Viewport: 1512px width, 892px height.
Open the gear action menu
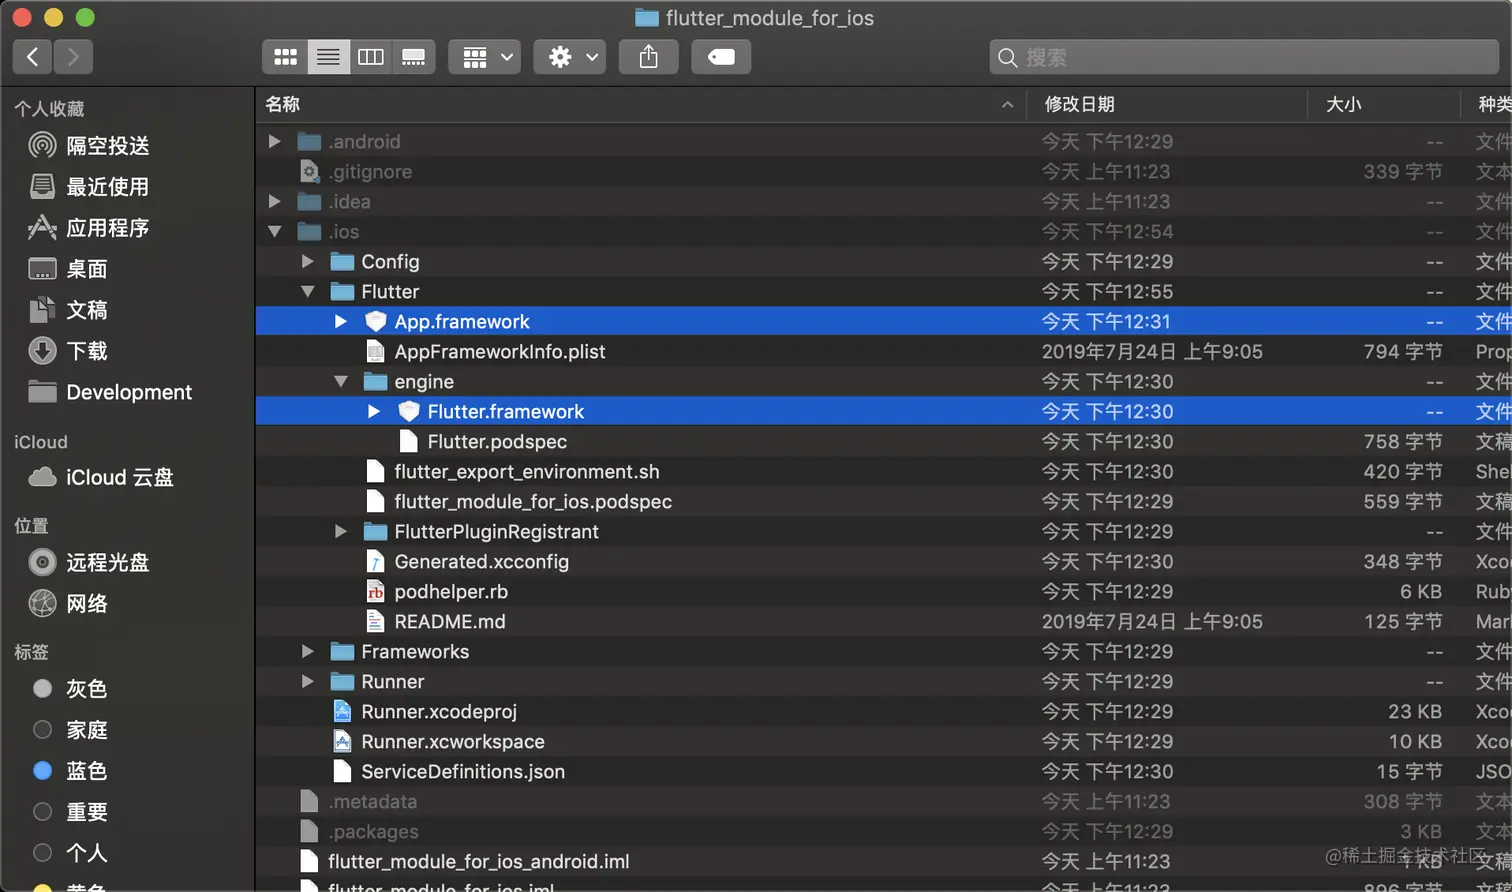point(570,57)
